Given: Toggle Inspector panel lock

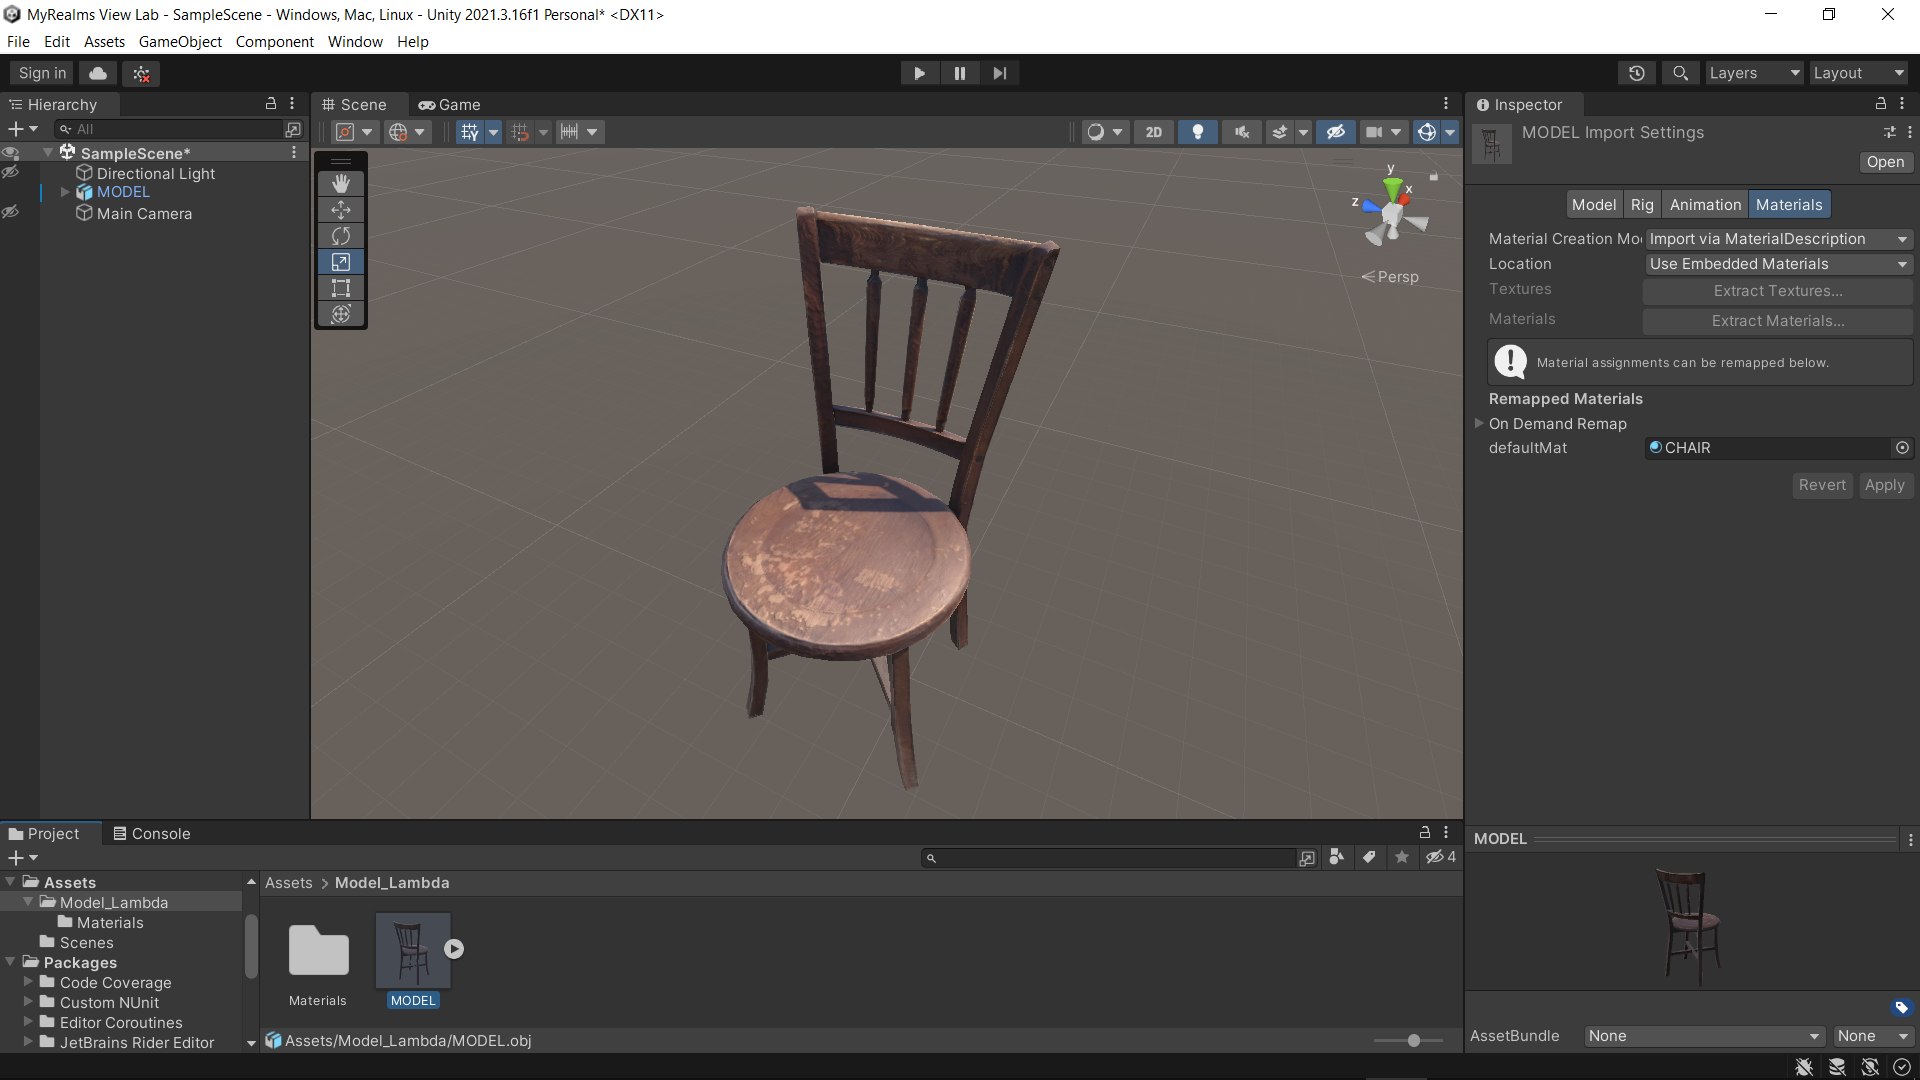Looking at the screenshot, I should coord(1880,104).
